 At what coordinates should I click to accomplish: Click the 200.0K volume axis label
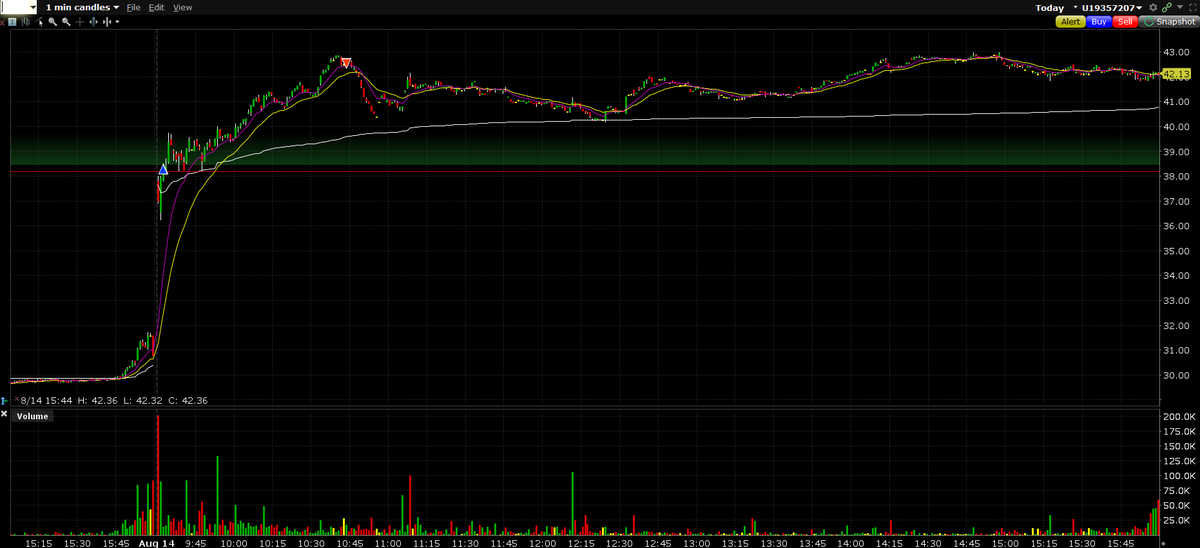point(1177,416)
